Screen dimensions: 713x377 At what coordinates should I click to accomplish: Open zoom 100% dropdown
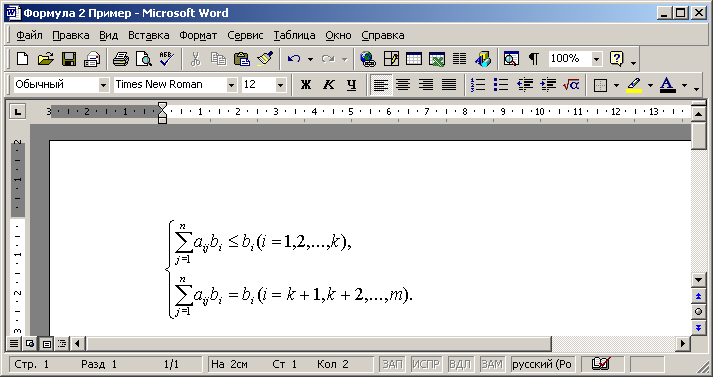597,59
